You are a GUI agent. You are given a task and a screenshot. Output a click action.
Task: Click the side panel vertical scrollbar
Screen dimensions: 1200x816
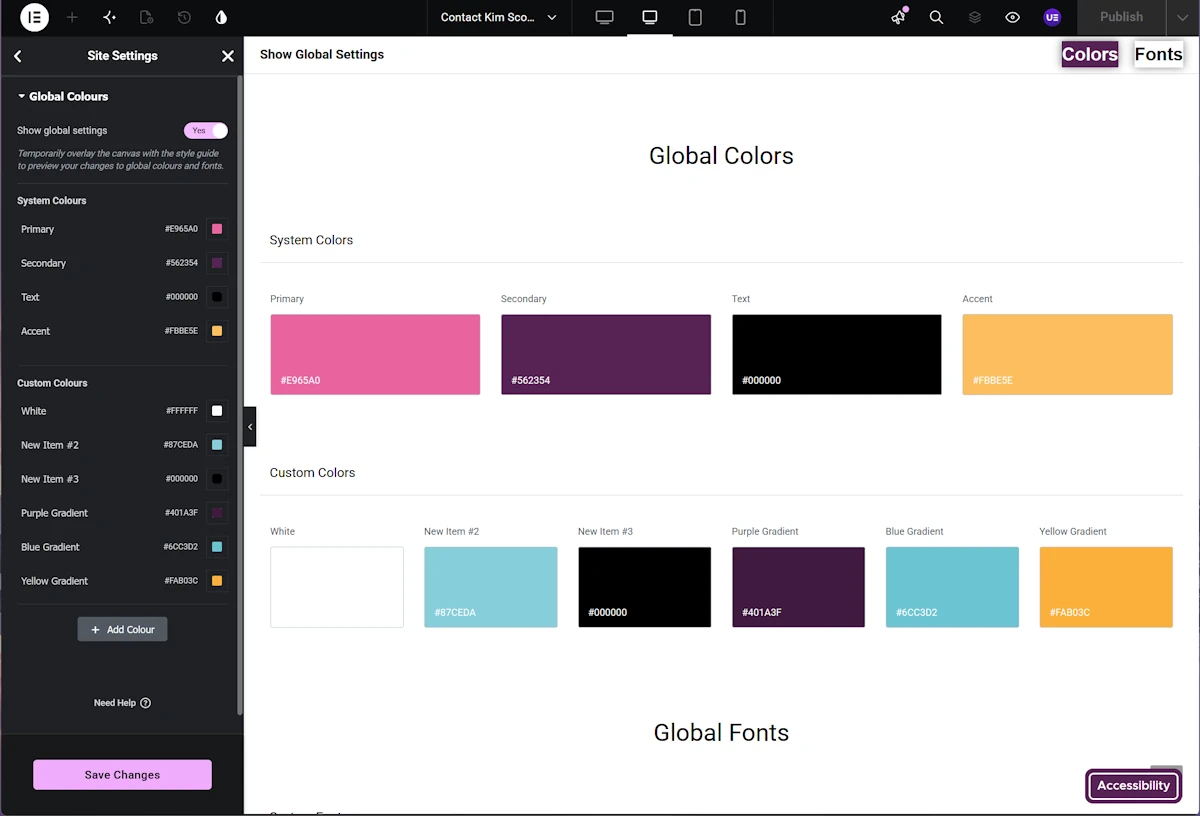click(x=240, y=395)
